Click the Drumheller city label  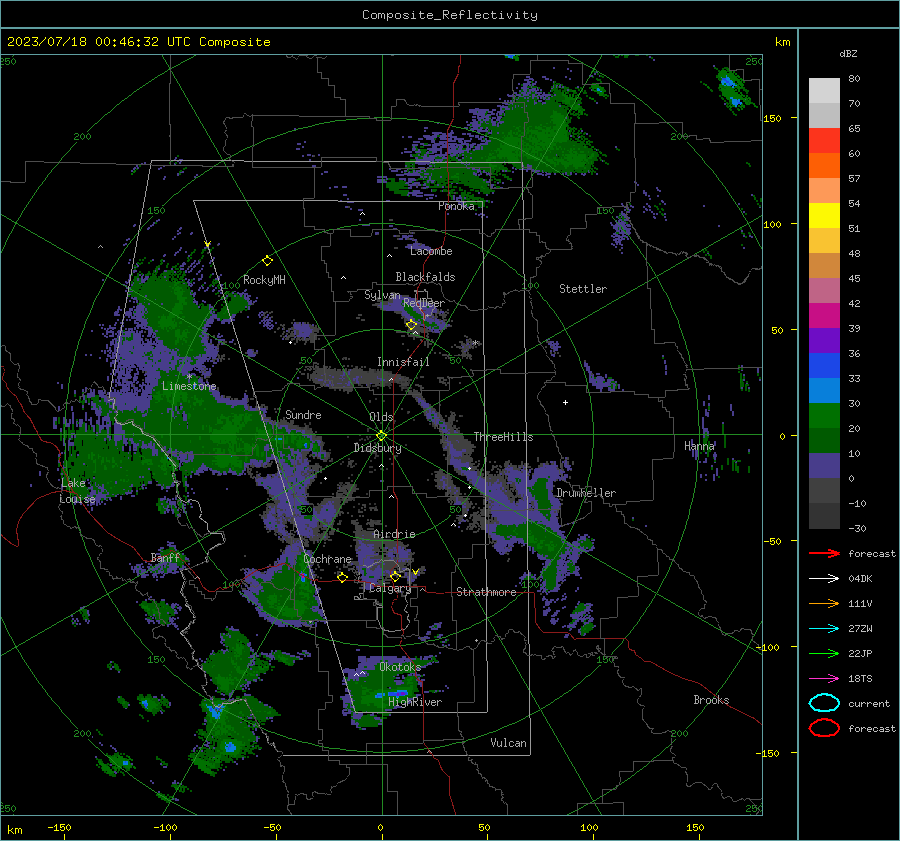pos(586,493)
